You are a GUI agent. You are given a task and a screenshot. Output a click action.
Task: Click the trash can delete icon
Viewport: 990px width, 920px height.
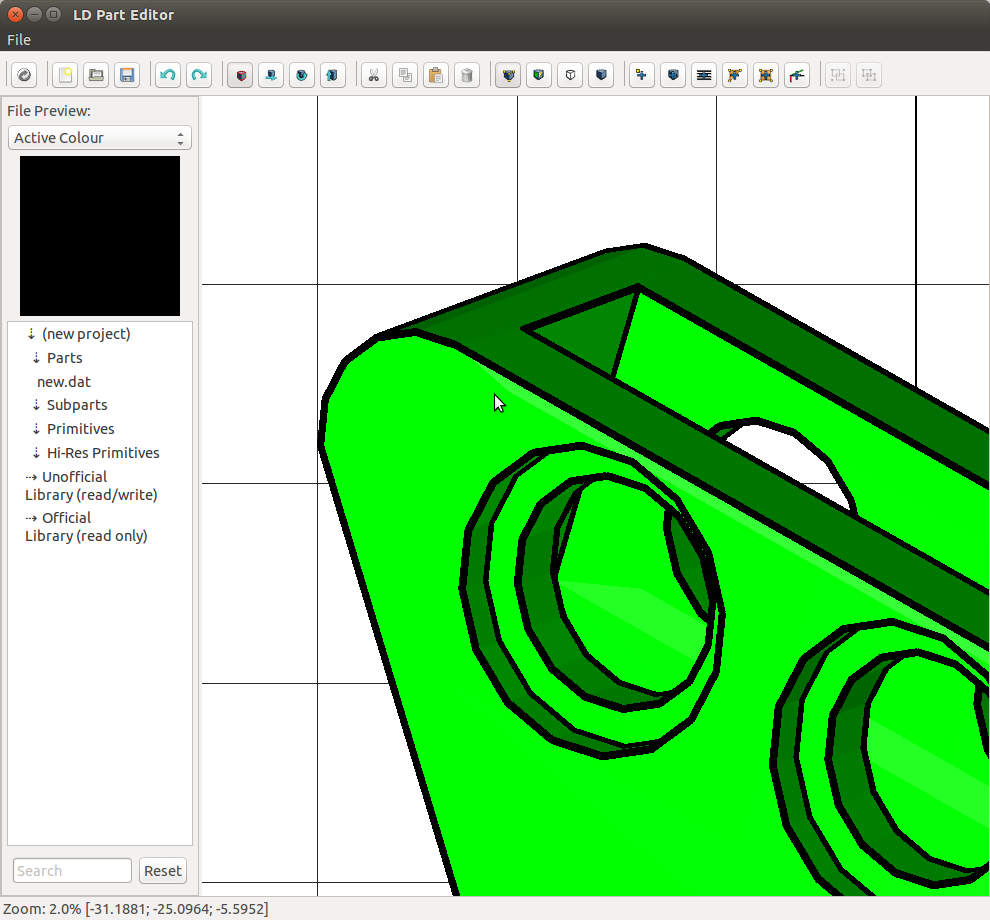click(466, 75)
